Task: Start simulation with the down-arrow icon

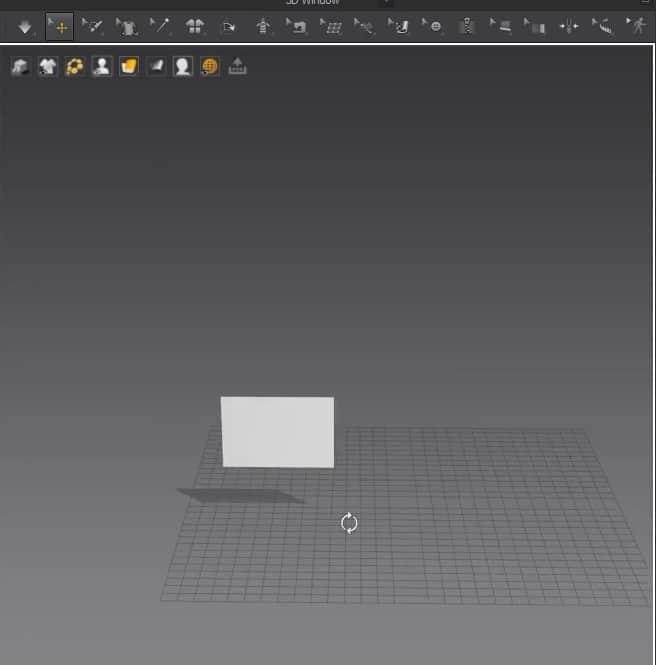Action: (x=25, y=27)
